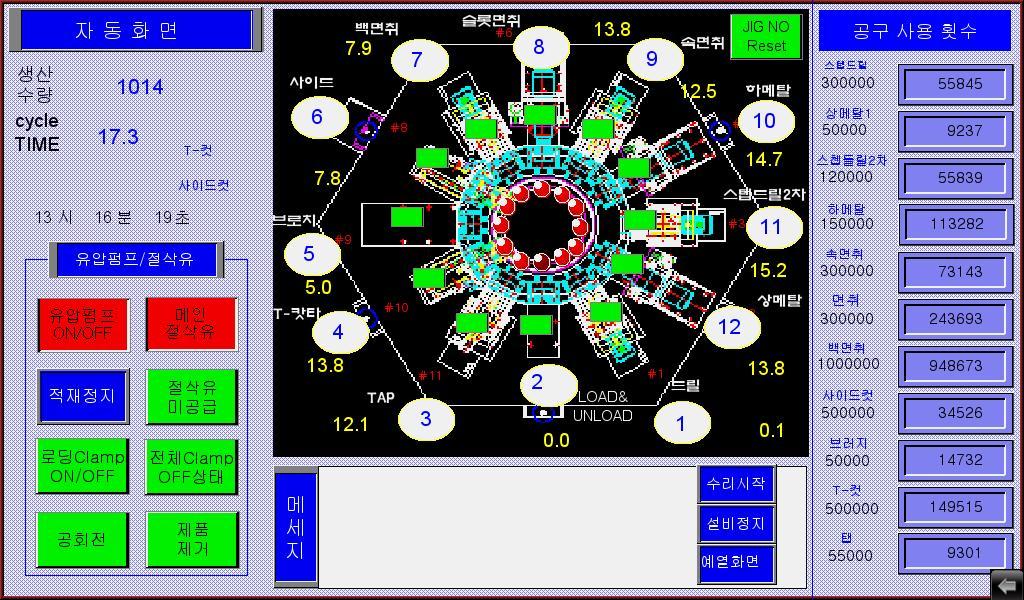Click station 10 time value 14.7
1024x600 pixels.
[764, 159]
